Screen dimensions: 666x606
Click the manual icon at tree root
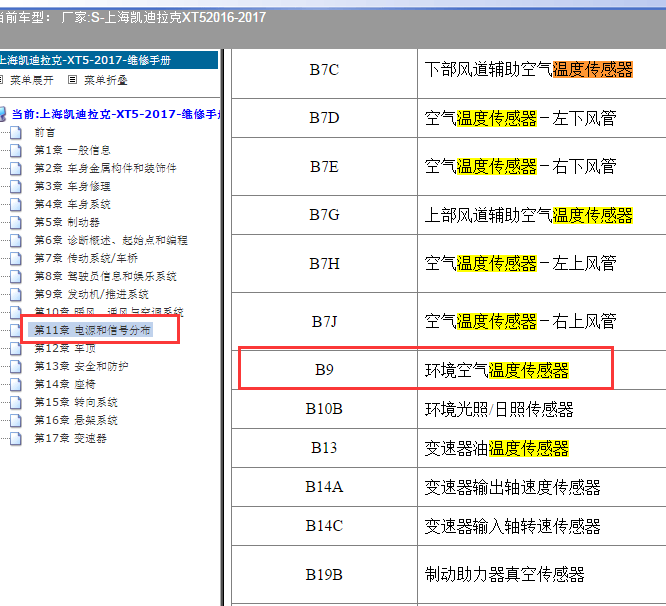[x=3, y=114]
